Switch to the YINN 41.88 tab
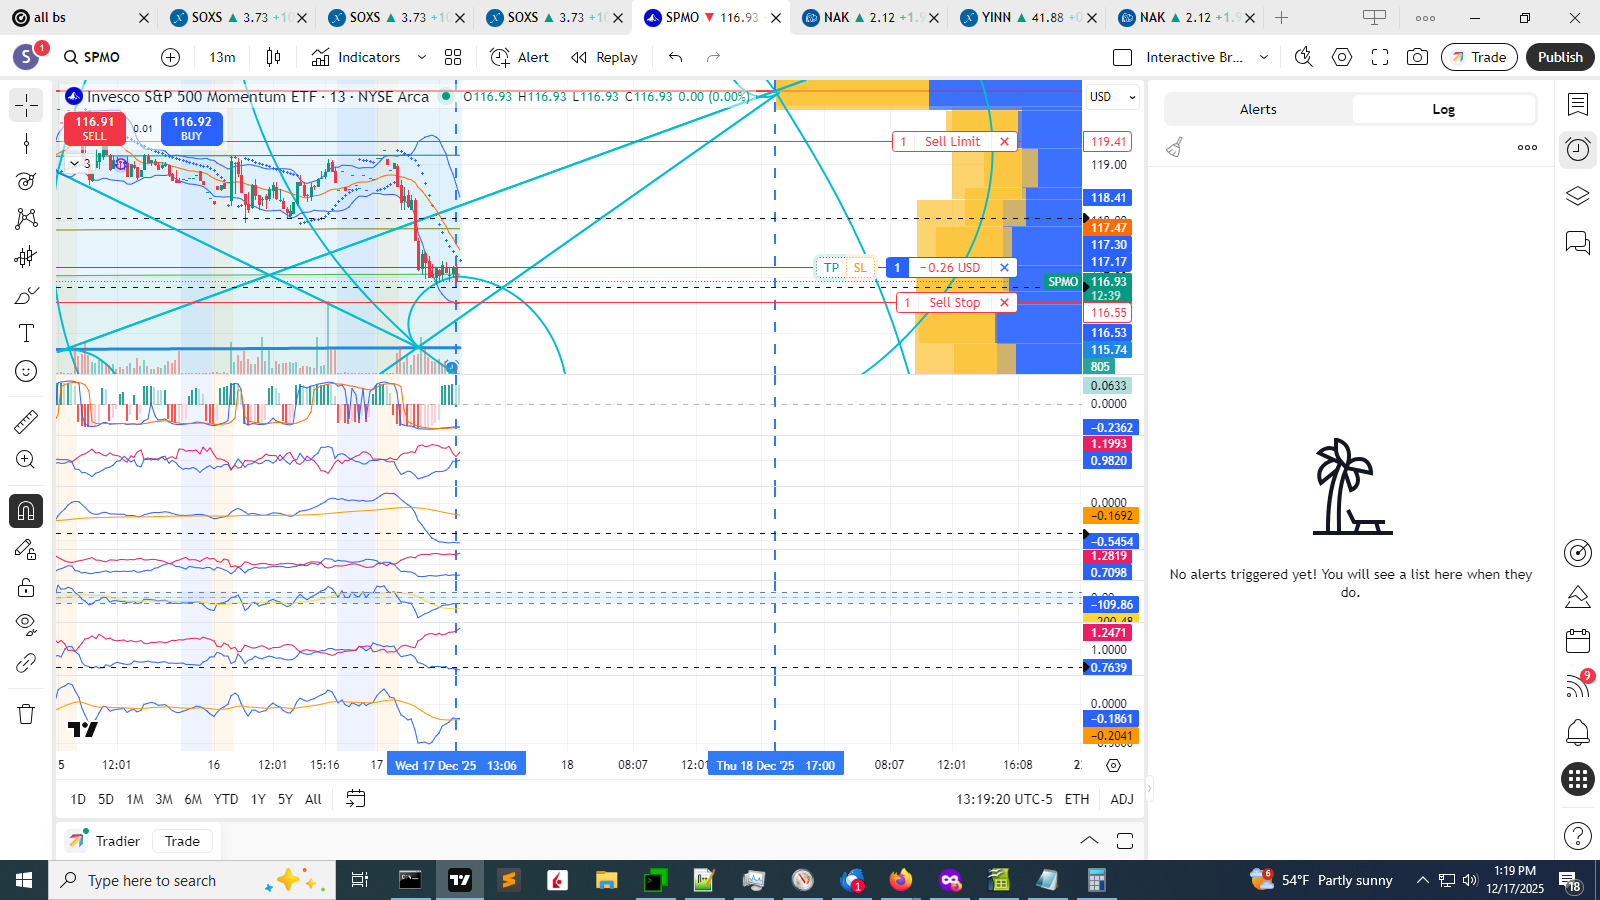This screenshot has height=900, width=1600. 1025,17
